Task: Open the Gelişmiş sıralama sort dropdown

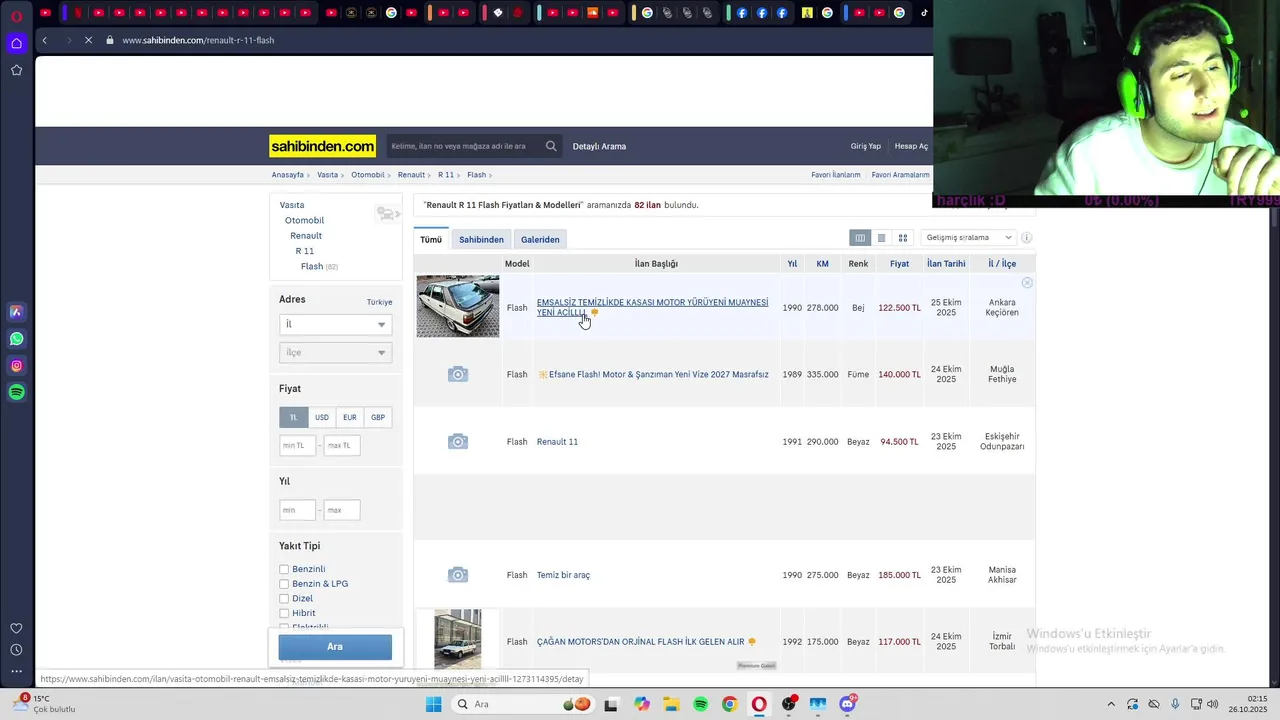Action: (x=969, y=238)
